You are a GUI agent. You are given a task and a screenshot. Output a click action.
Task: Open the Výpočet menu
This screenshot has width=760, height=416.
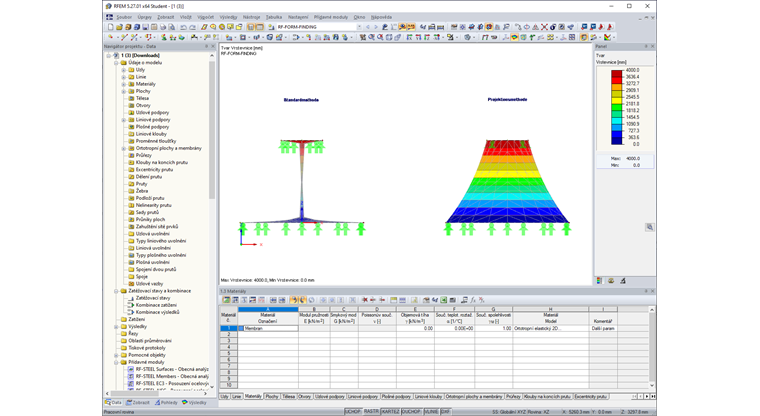click(206, 17)
